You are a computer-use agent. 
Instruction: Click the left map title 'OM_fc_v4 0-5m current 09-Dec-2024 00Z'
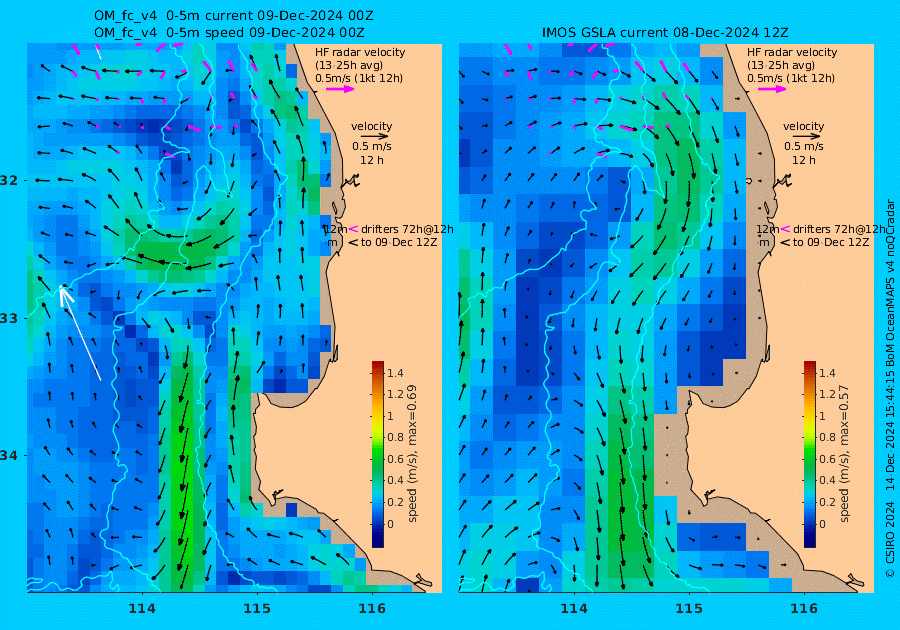(x=234, y=16)
